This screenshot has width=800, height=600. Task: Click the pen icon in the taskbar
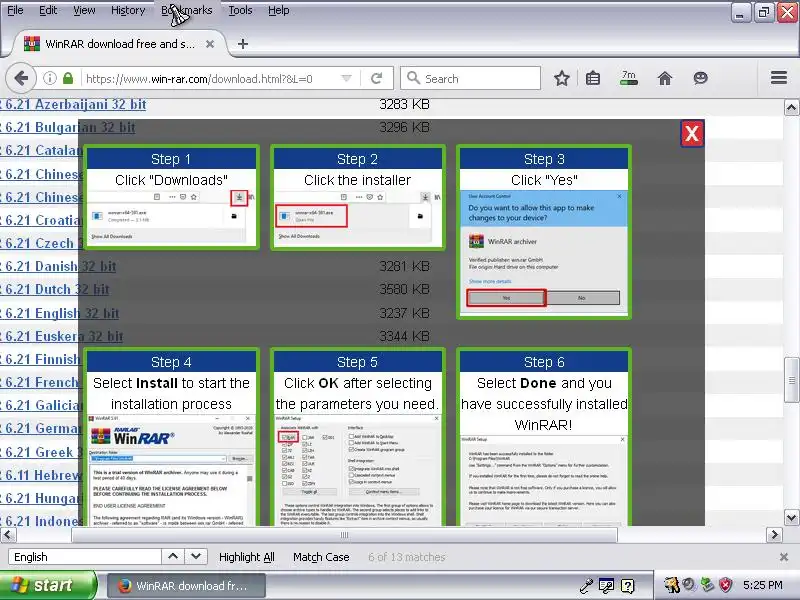(586, 586)
